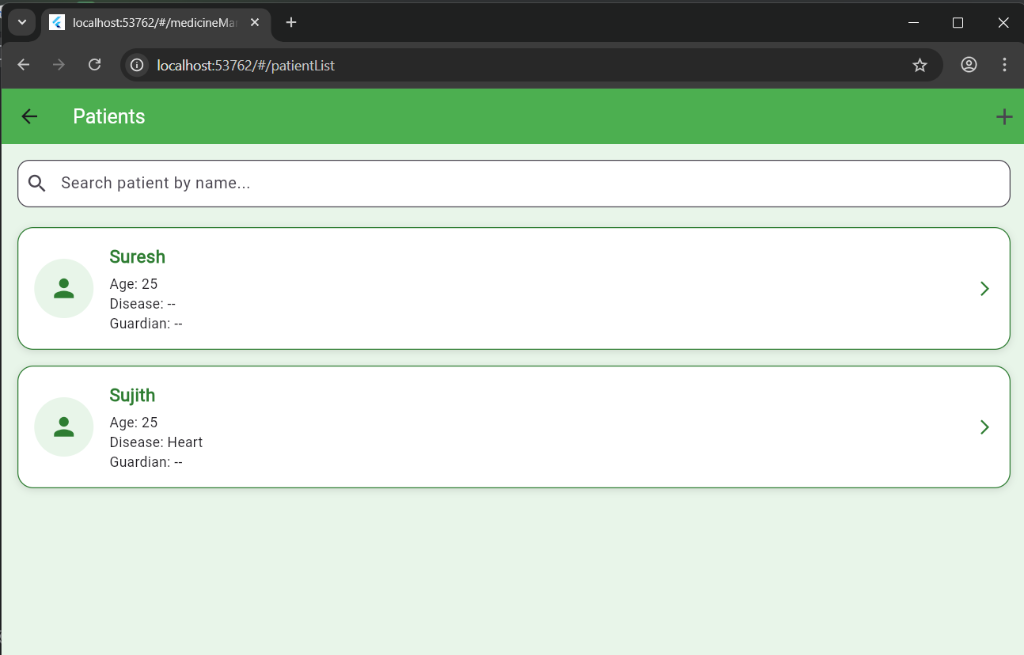This screenshot has height=655, width=1024.
Task: Focus the Search patient by name field
Action: [513, 184]
